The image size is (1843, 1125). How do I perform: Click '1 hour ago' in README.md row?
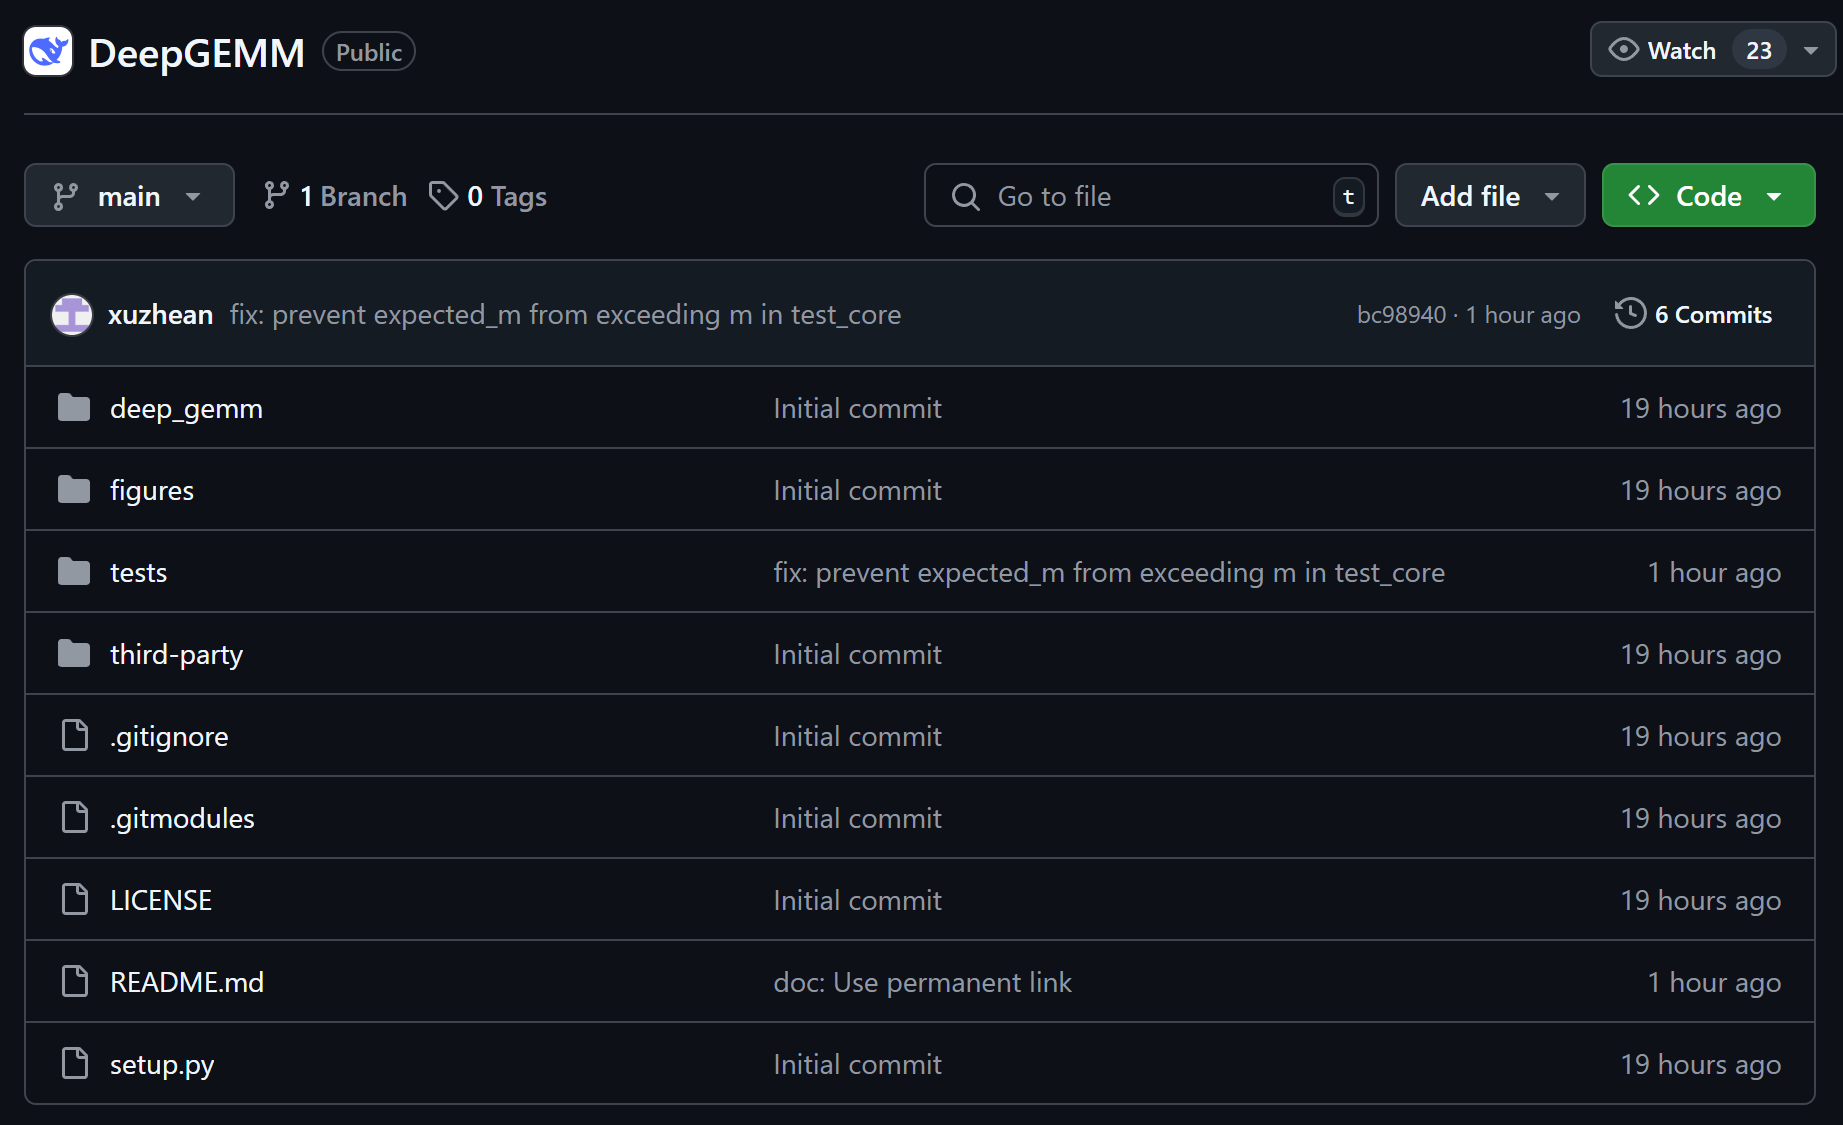pos(1714,982)
